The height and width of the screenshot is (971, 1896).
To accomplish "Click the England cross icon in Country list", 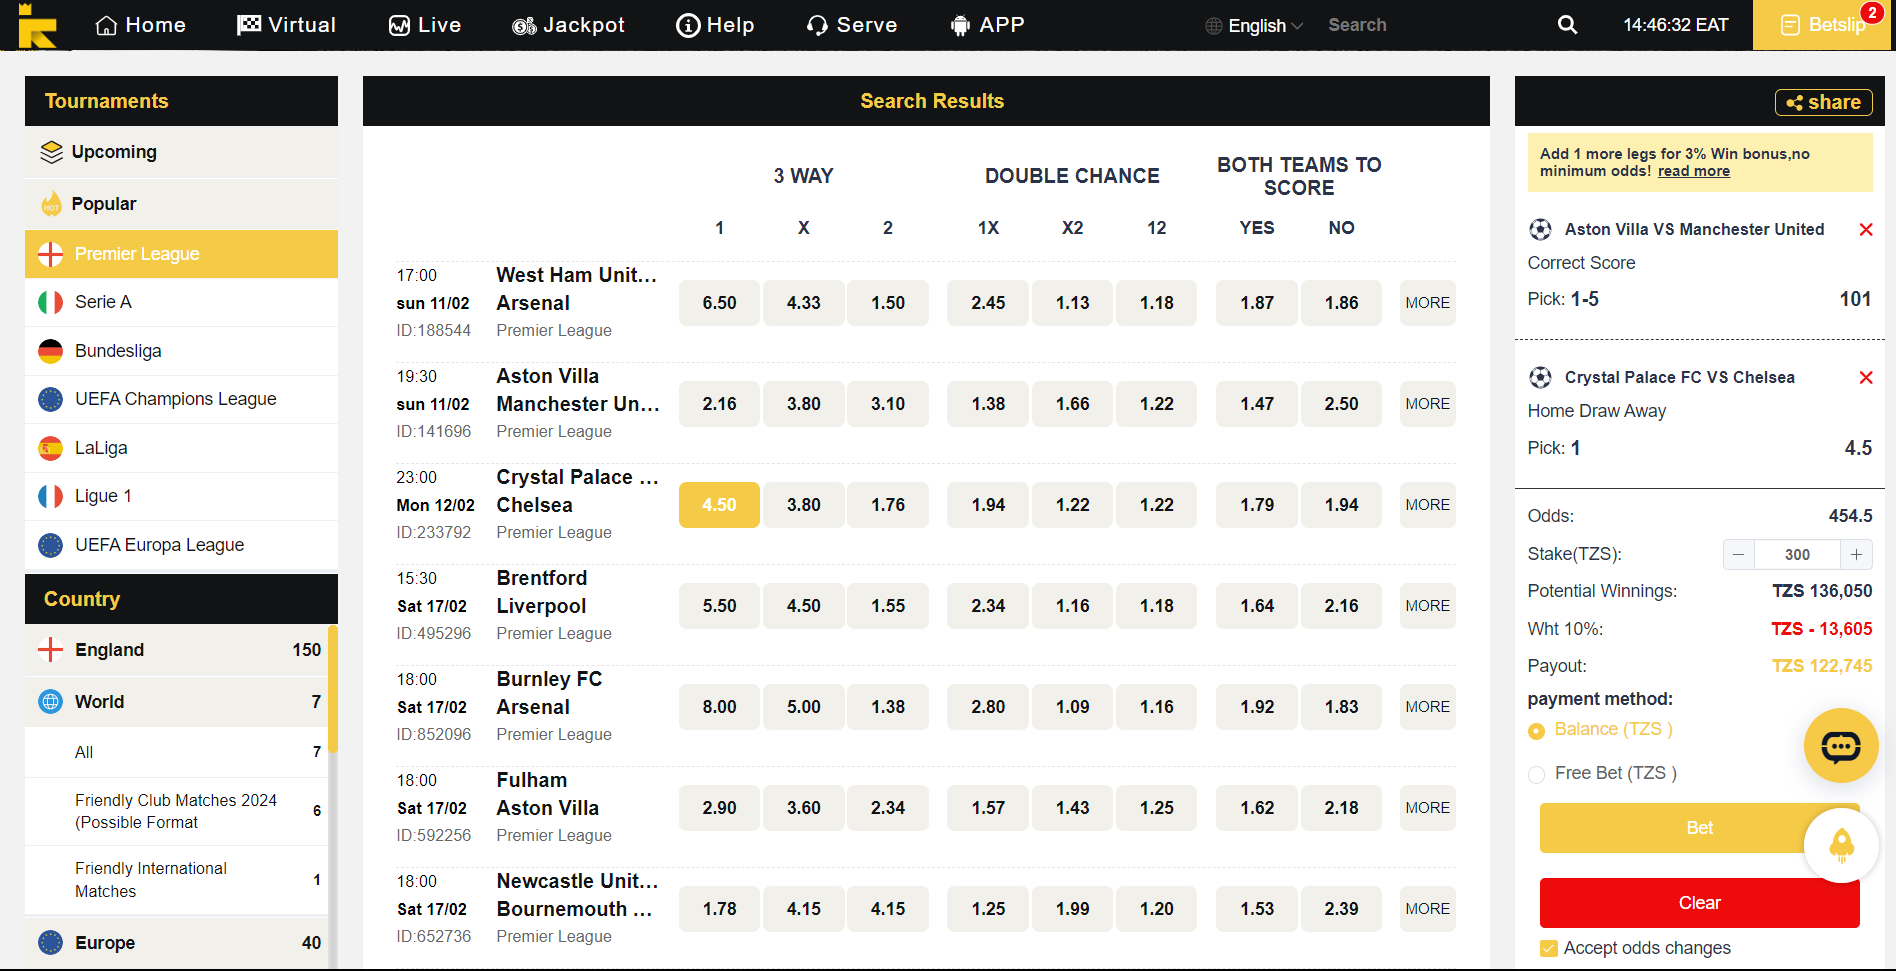I will 51,650.
